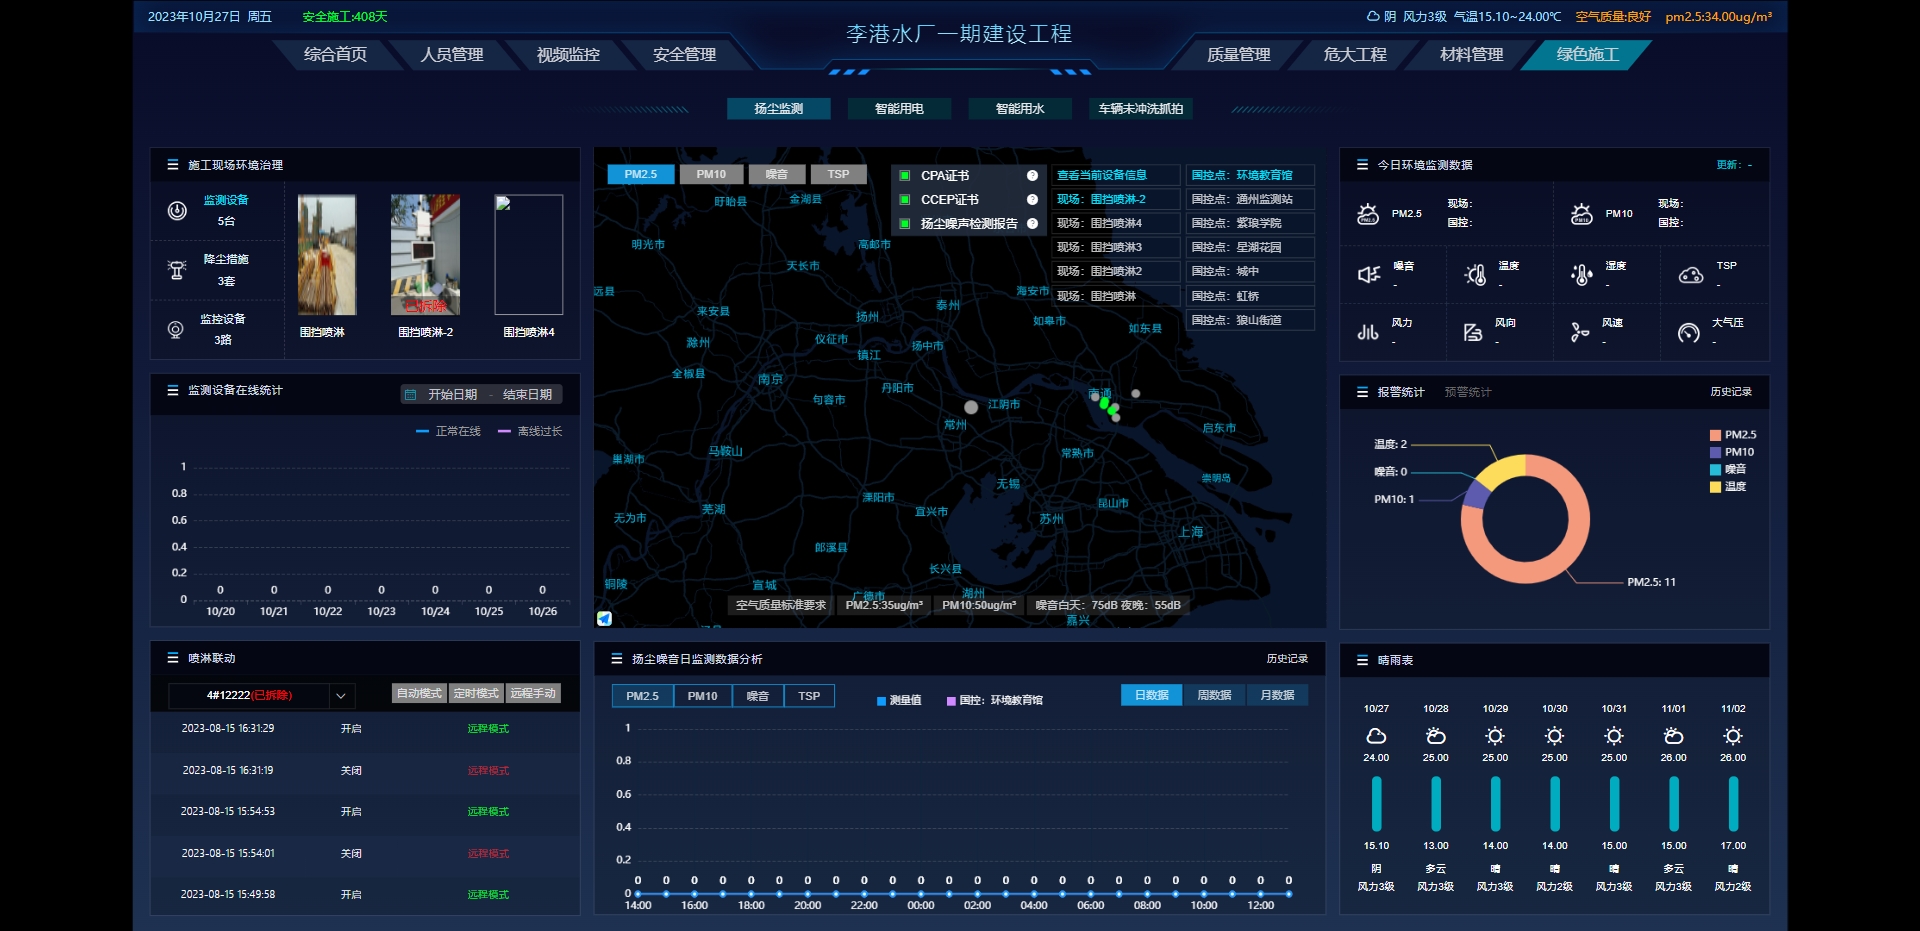The image size is (1920, 931).
Task: Click the 监测设备 power icon
Action: (177, 211)
